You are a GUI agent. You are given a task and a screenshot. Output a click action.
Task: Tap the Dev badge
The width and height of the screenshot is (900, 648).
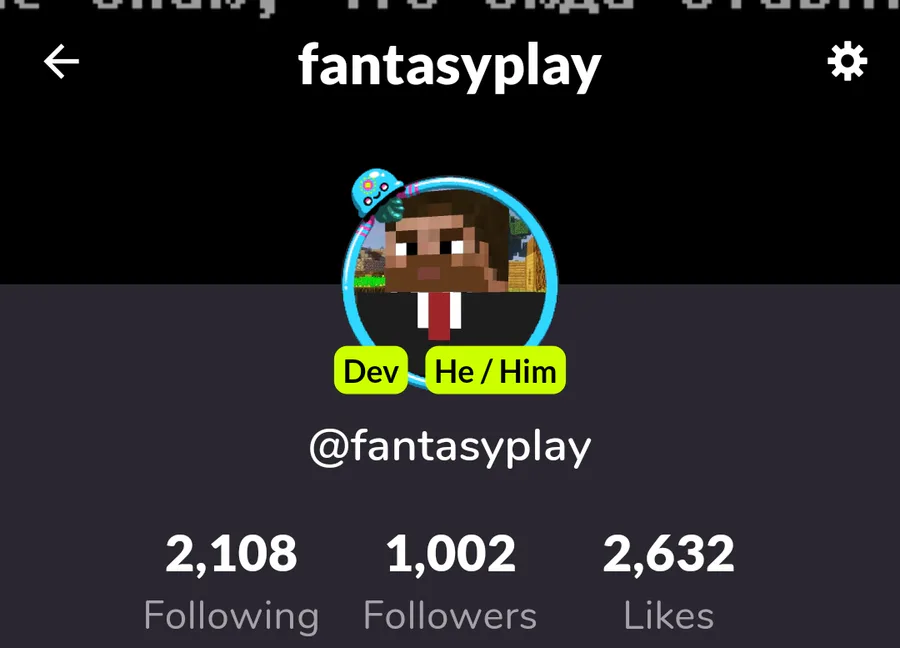(371, 370)
